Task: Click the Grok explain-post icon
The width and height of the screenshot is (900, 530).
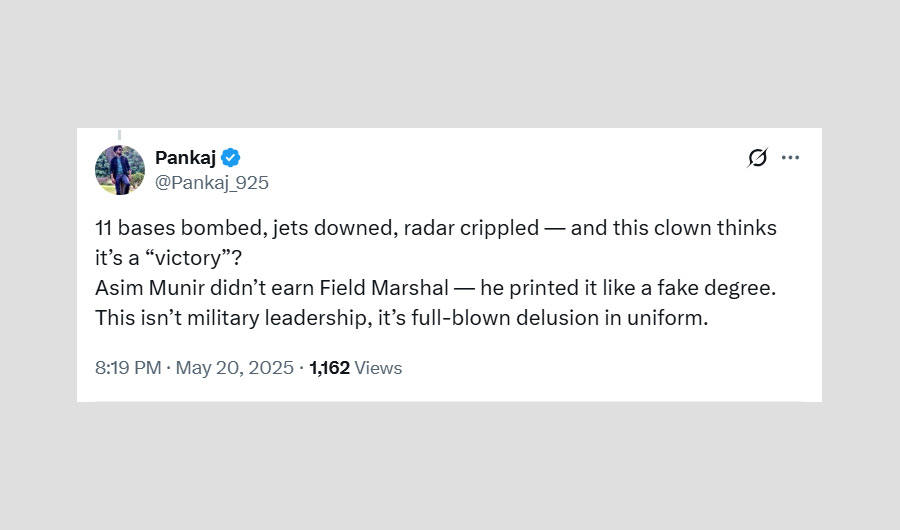Action: [758, 158]
